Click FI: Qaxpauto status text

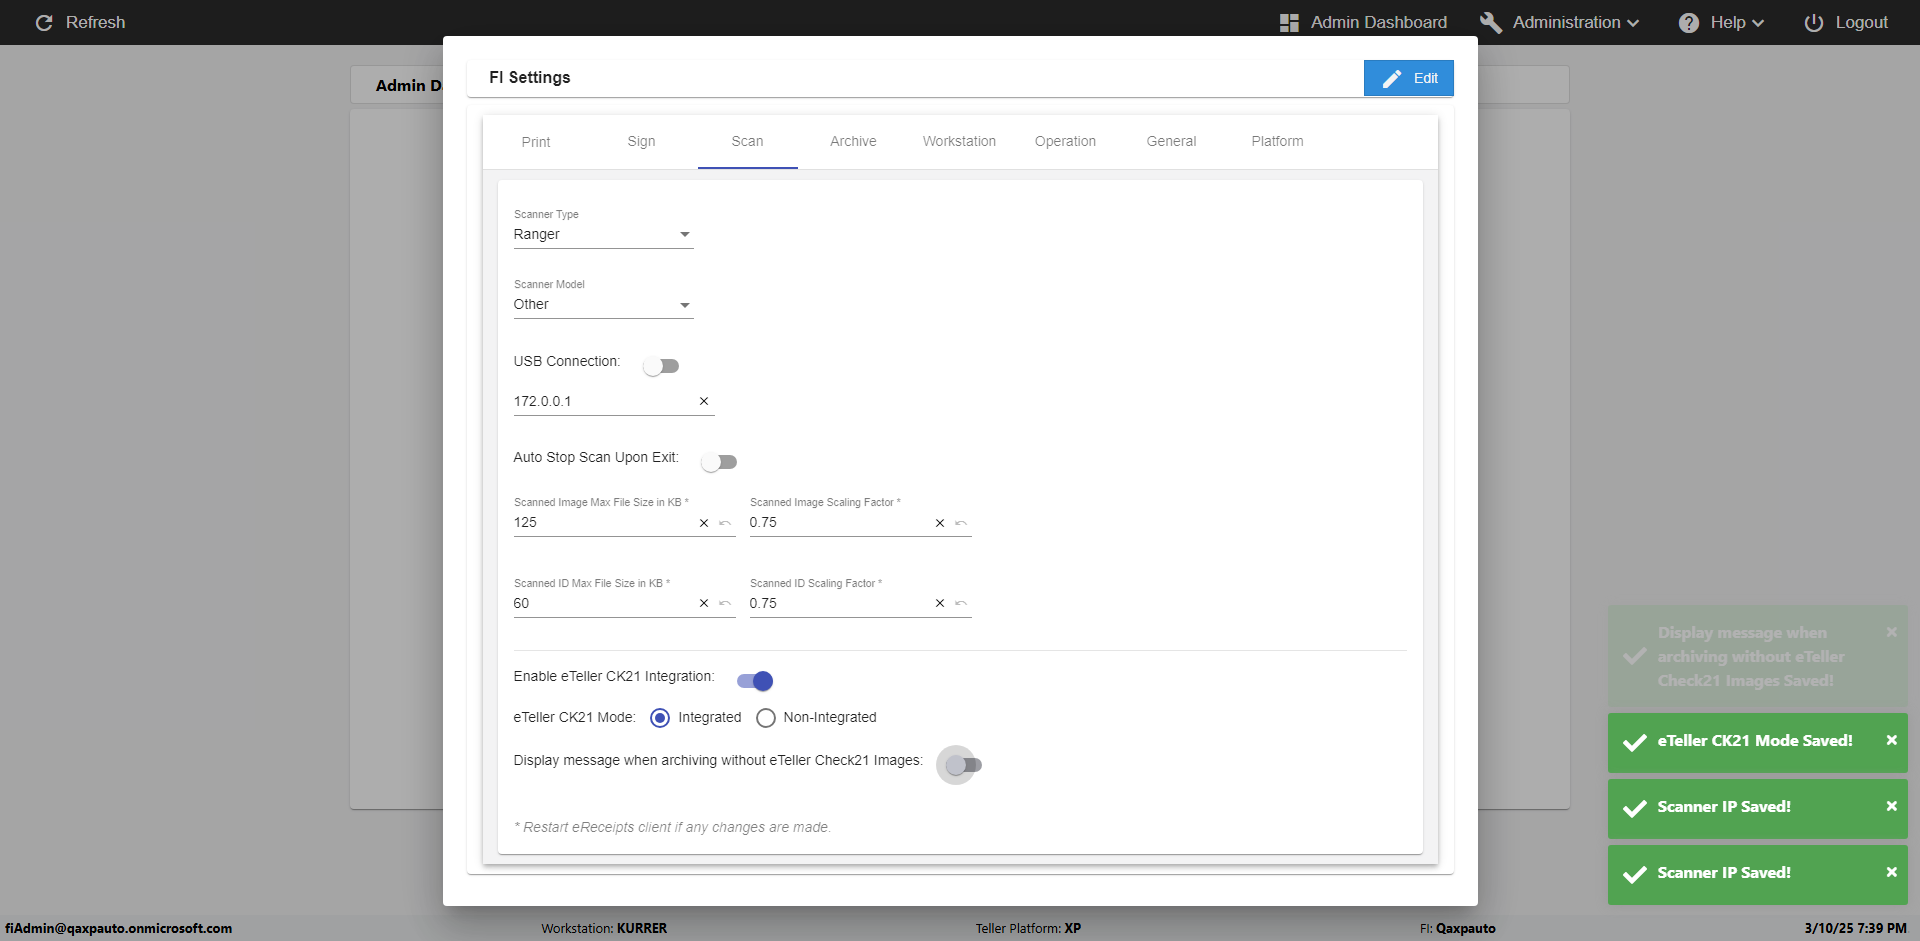[x=1457, y=928]
